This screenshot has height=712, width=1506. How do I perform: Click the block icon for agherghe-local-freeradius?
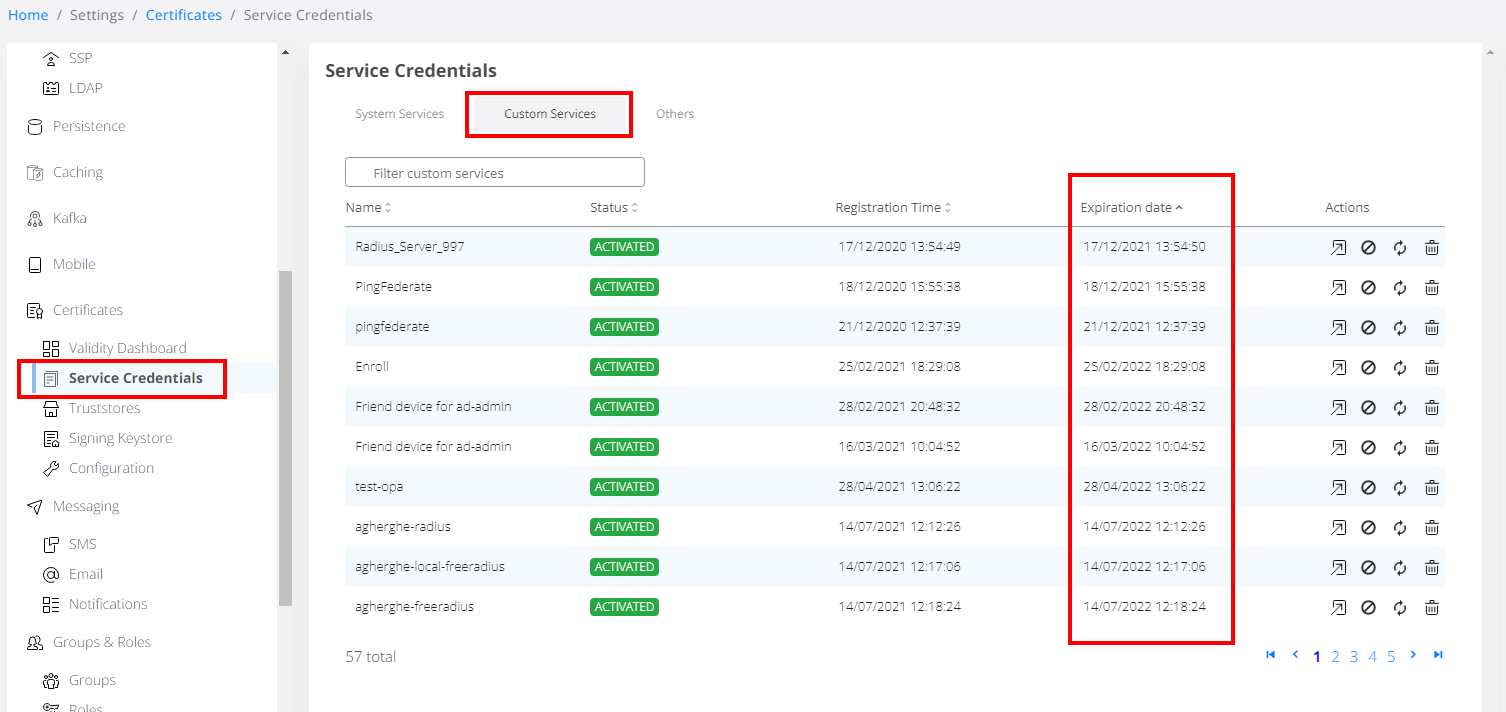pyautogui.click(x=1369, y=567)
